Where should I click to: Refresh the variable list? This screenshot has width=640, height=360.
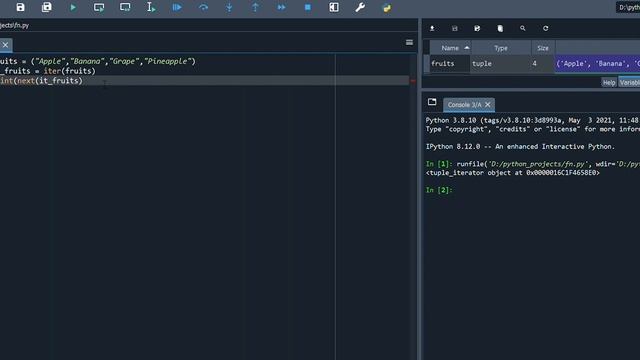tap(545, 28)
